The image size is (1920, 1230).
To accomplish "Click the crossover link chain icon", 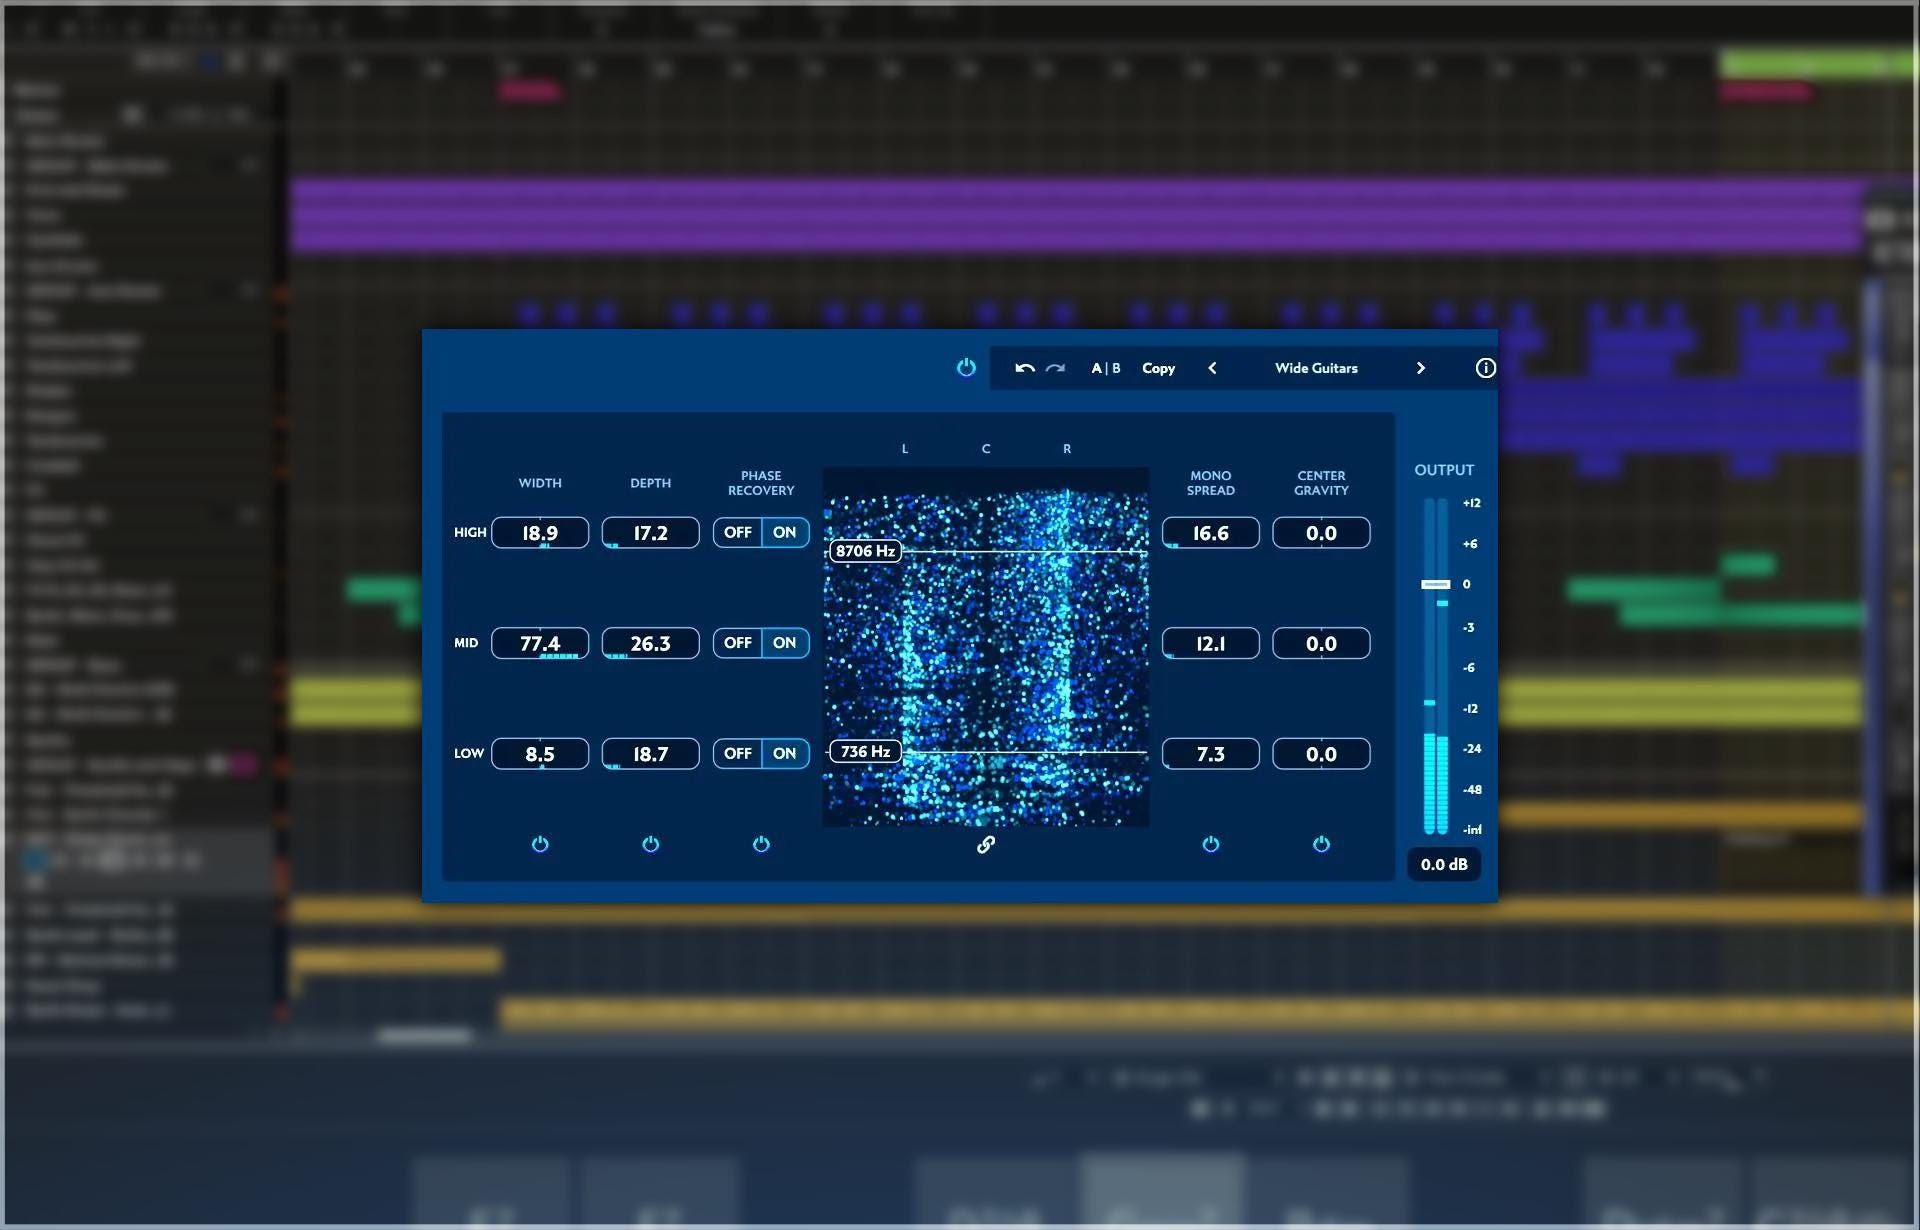I will tap(986, 845).
